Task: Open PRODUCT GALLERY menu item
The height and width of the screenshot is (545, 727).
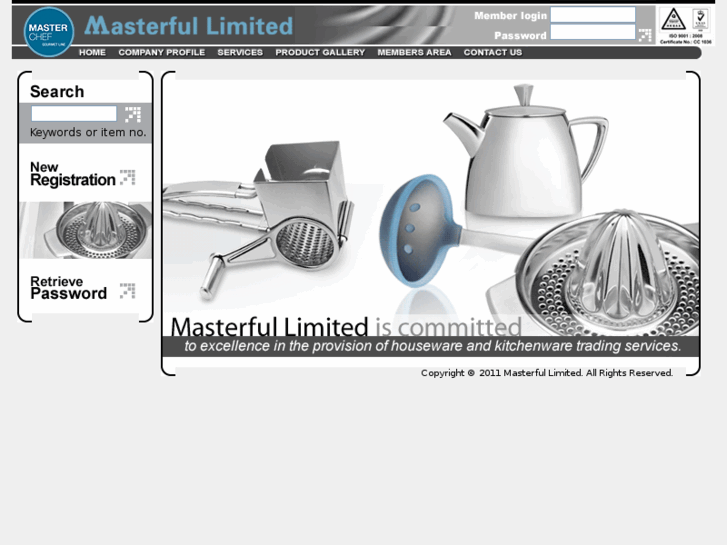Action: [320, 52]
